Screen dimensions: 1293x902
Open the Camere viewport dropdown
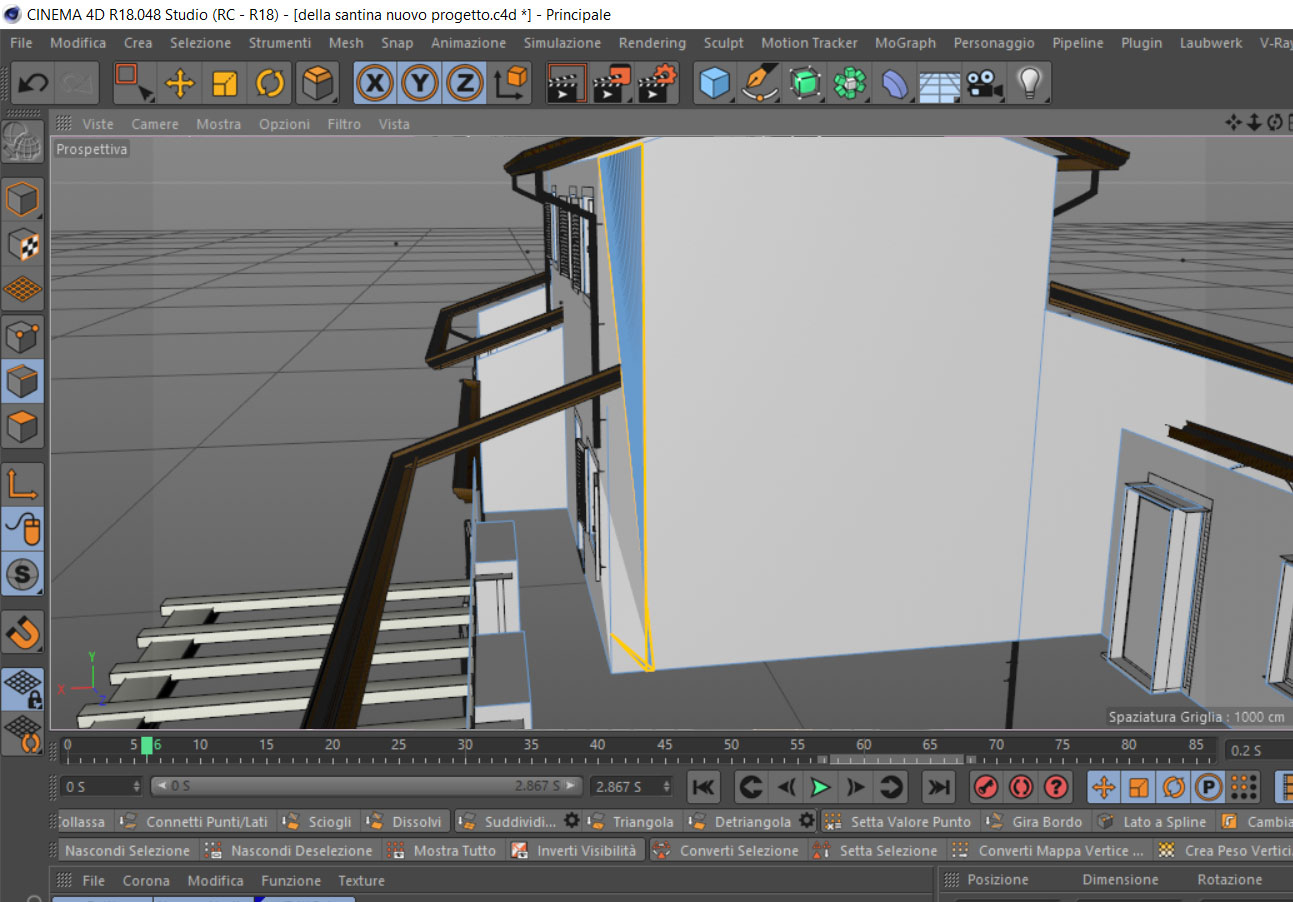[155, 124]
